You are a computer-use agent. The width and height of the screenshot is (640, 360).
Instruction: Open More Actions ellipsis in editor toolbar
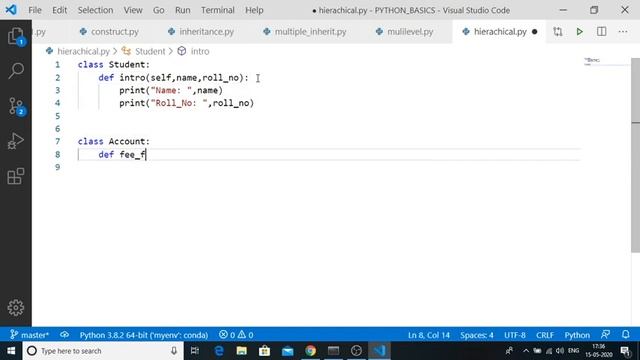click(x=623, y=31)
